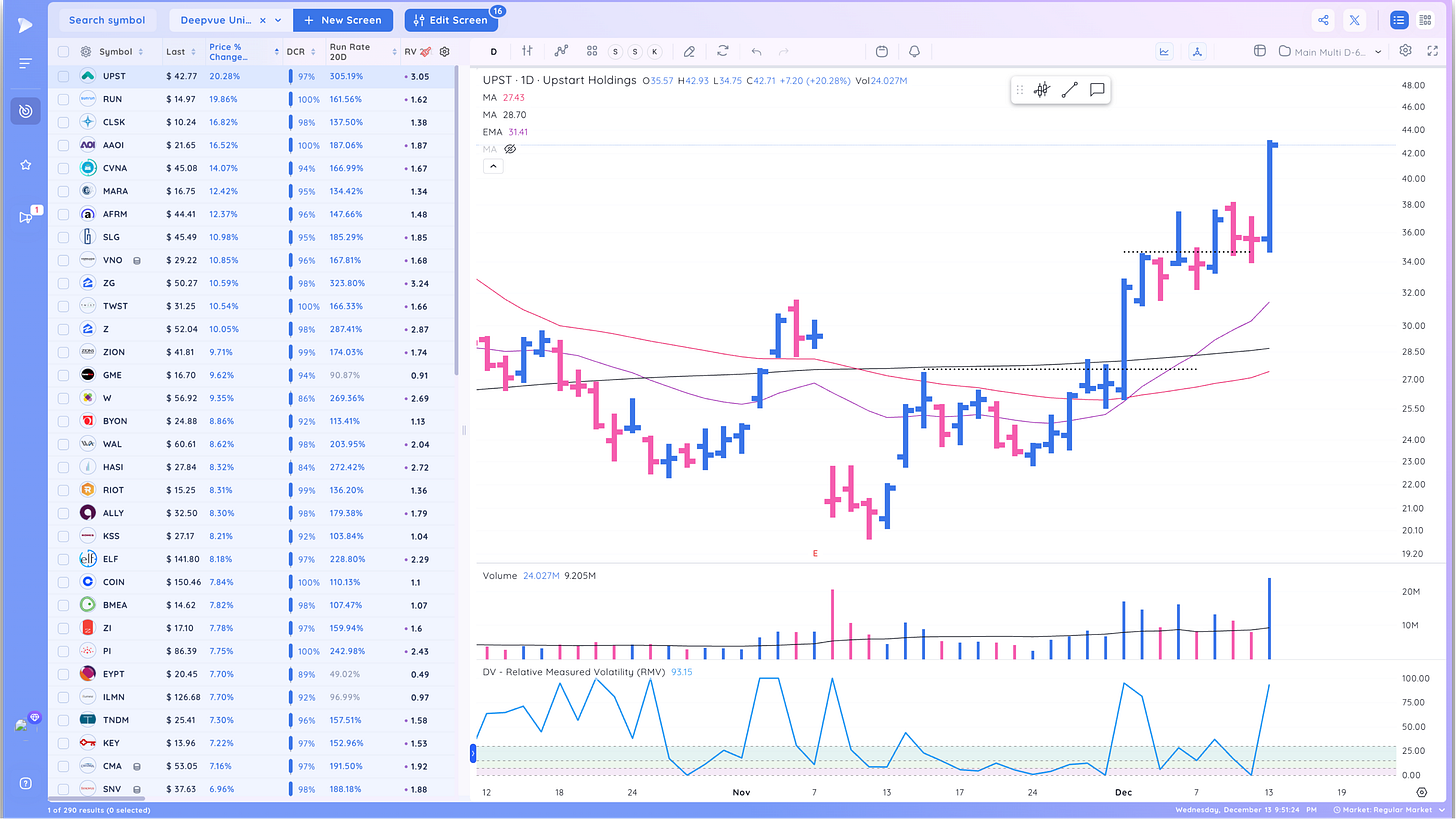Tick the checkbox for RUN row

[x=63, y=99]
